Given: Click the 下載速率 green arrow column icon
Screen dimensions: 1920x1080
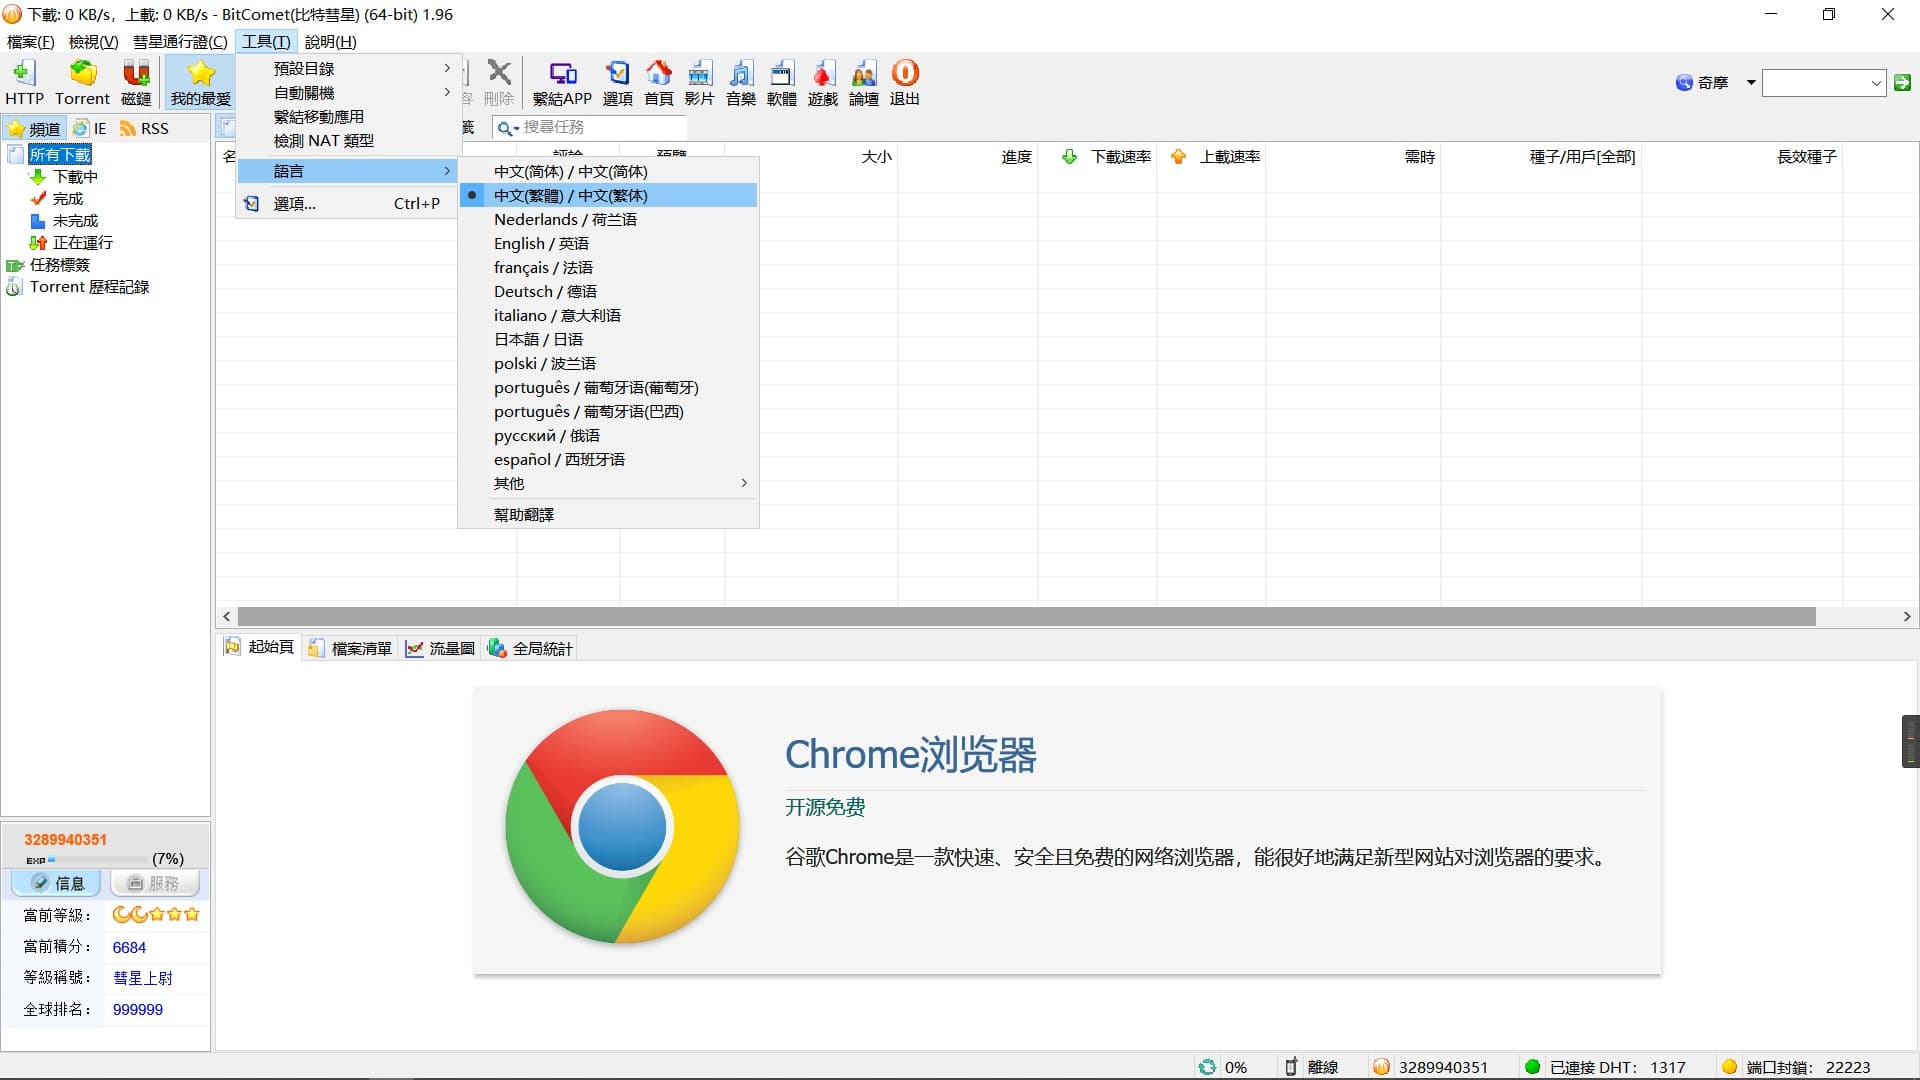Looking at the screenshot, I should 1069,157.
